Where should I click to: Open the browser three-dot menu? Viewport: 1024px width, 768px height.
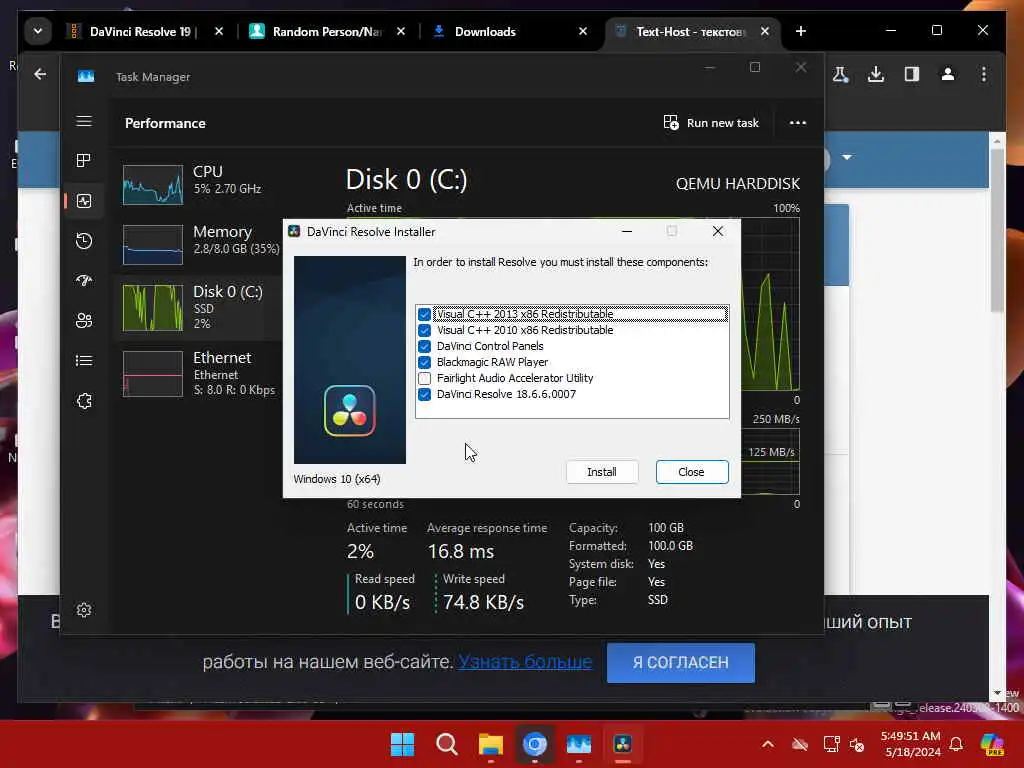point(984,74)
